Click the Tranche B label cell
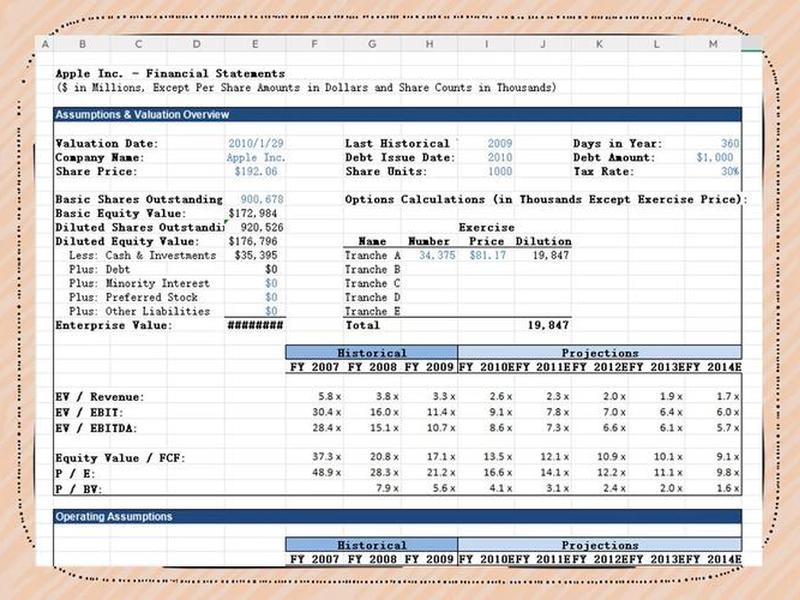 pyautogui.click(x=372, y=269)
